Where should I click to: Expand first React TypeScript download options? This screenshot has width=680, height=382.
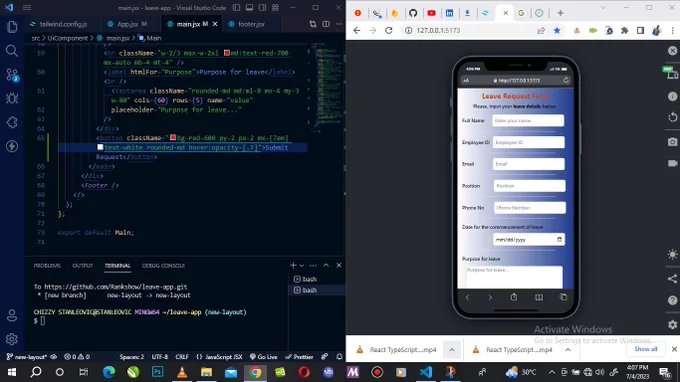[x=451, y=349]
